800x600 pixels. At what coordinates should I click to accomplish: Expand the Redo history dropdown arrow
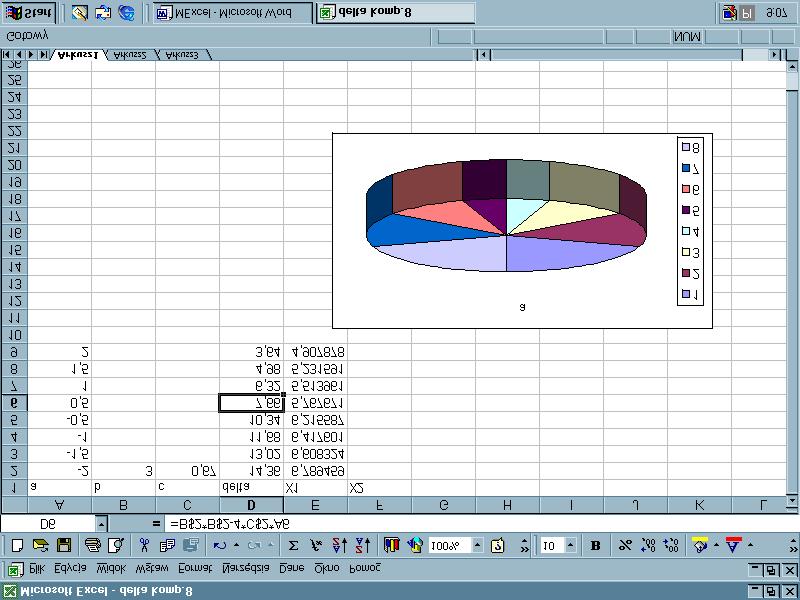point(270,545)
